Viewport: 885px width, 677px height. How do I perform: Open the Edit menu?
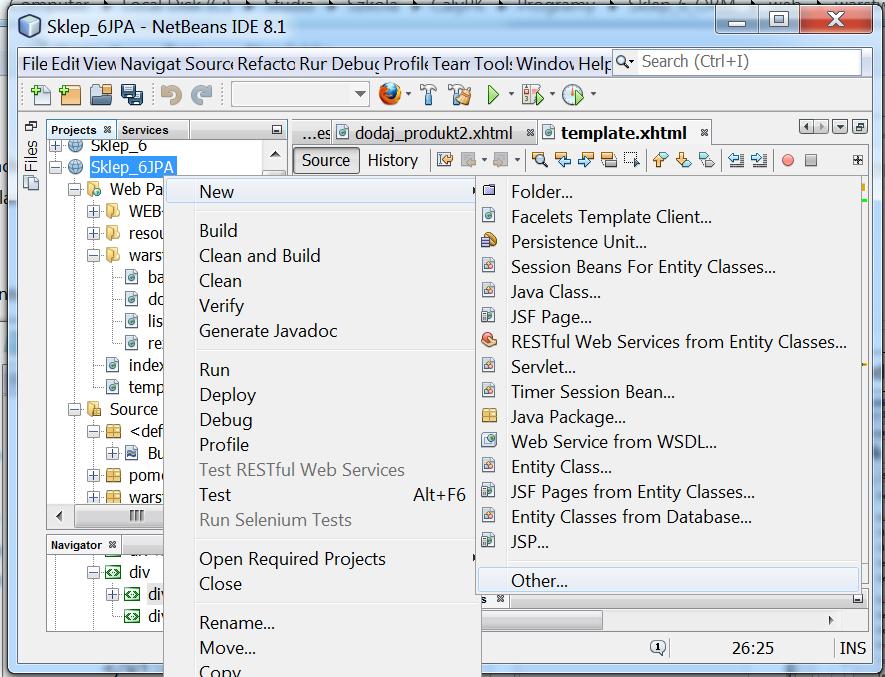(x=65, y=64)
